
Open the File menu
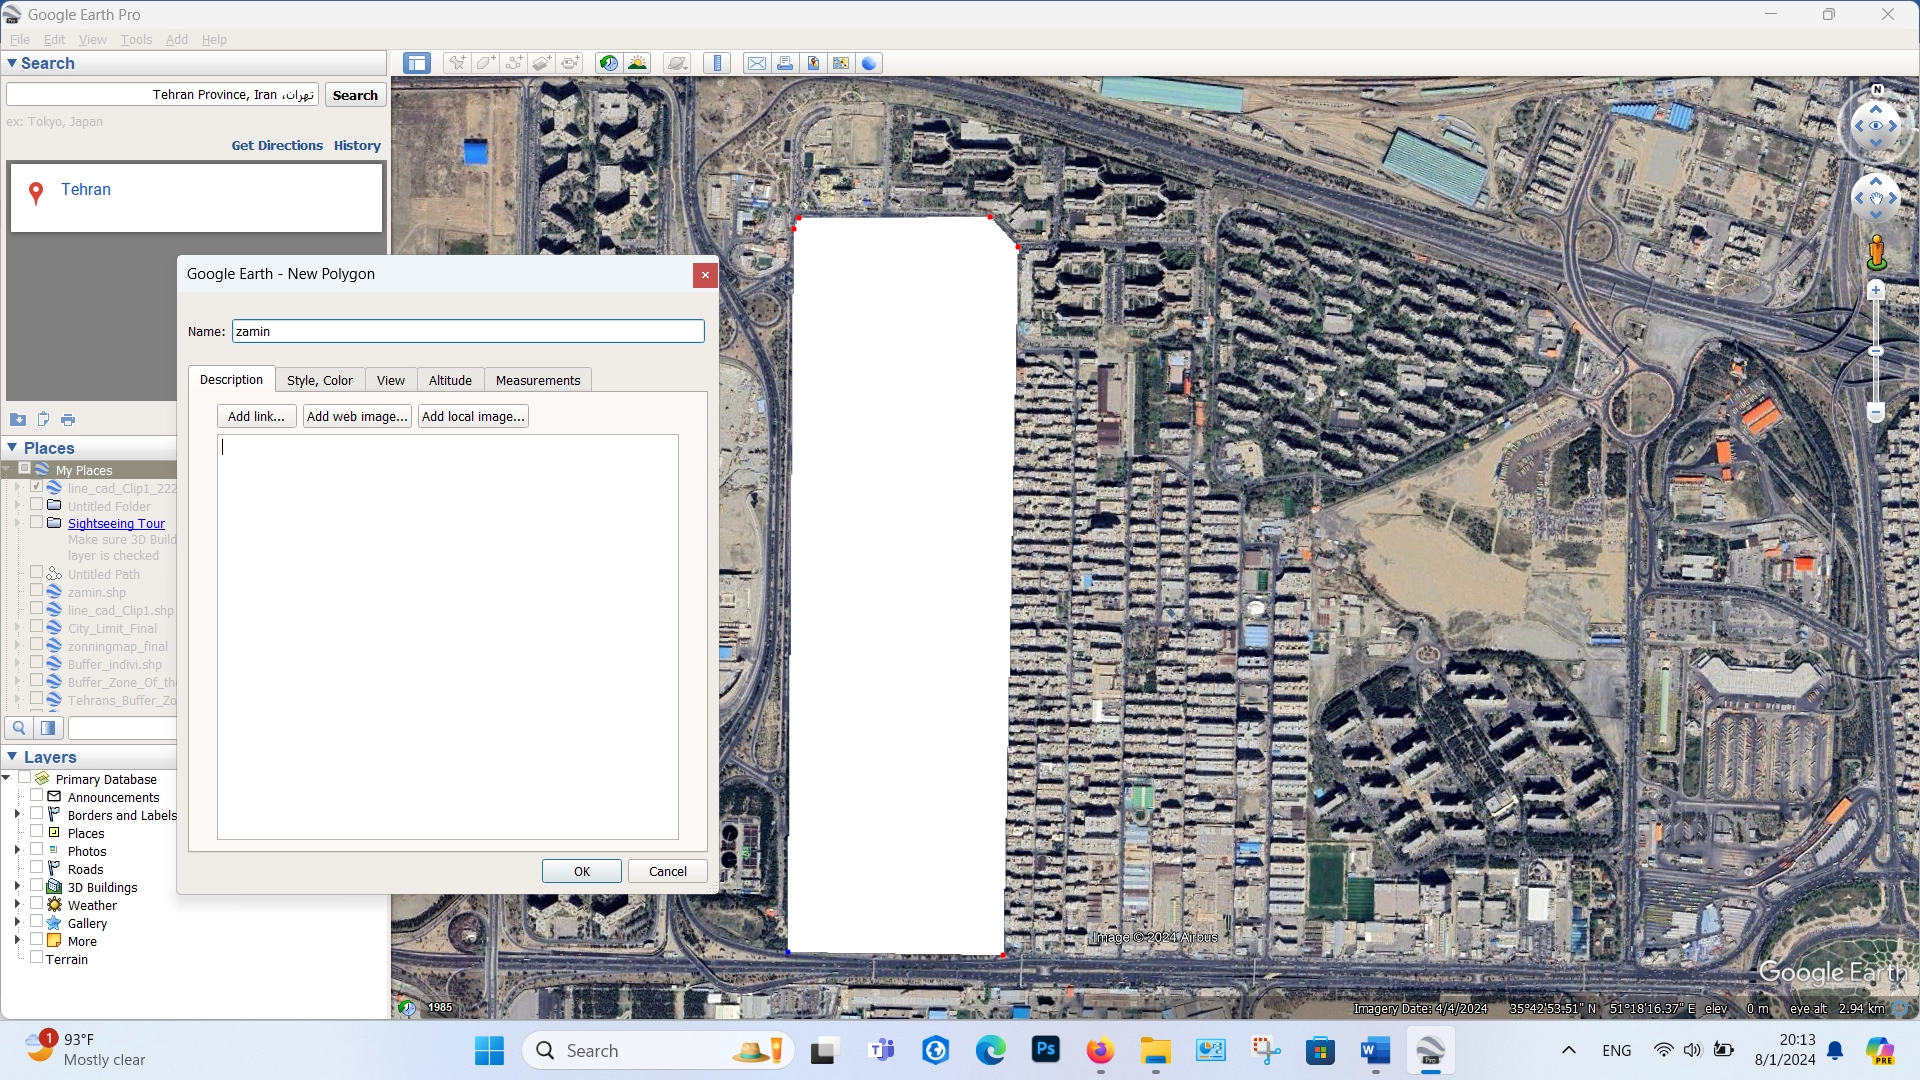point(20,39)
